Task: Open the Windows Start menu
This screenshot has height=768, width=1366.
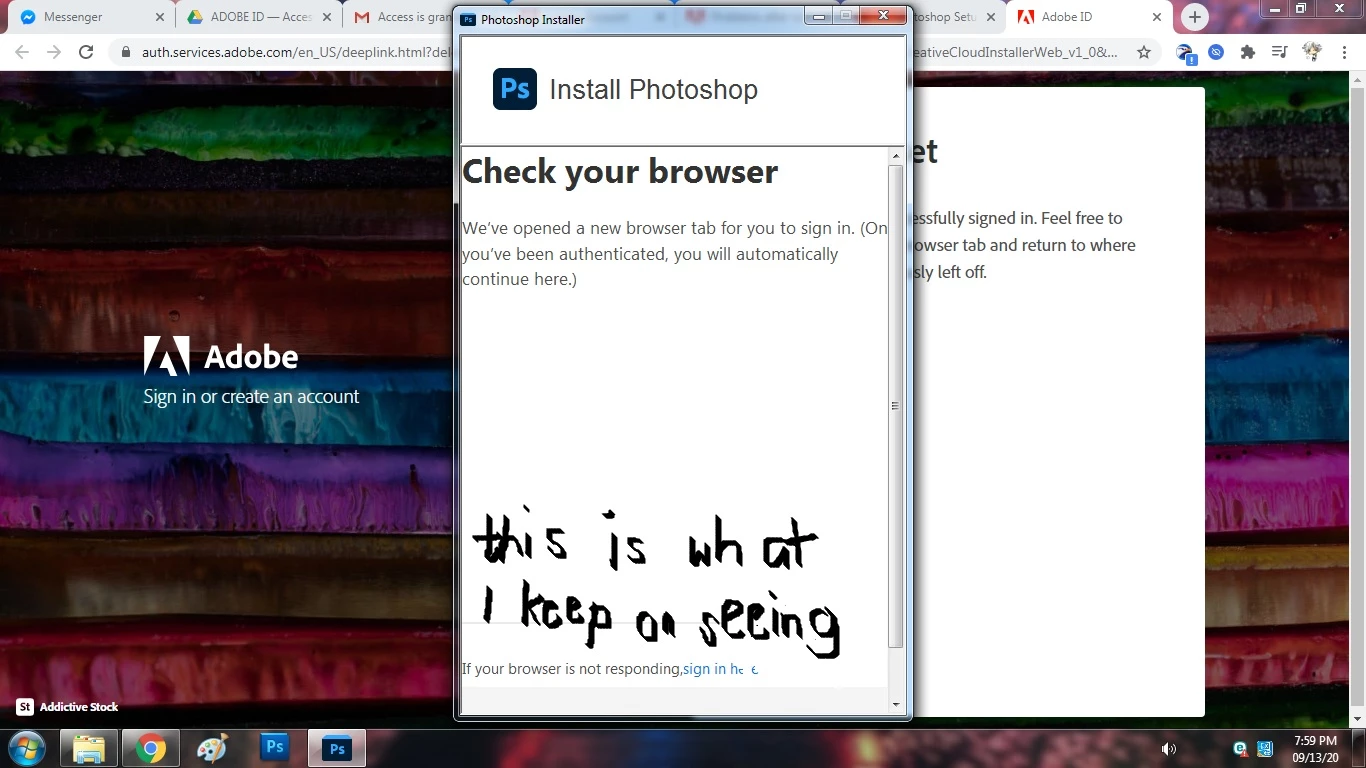Action: coord(26,748)
